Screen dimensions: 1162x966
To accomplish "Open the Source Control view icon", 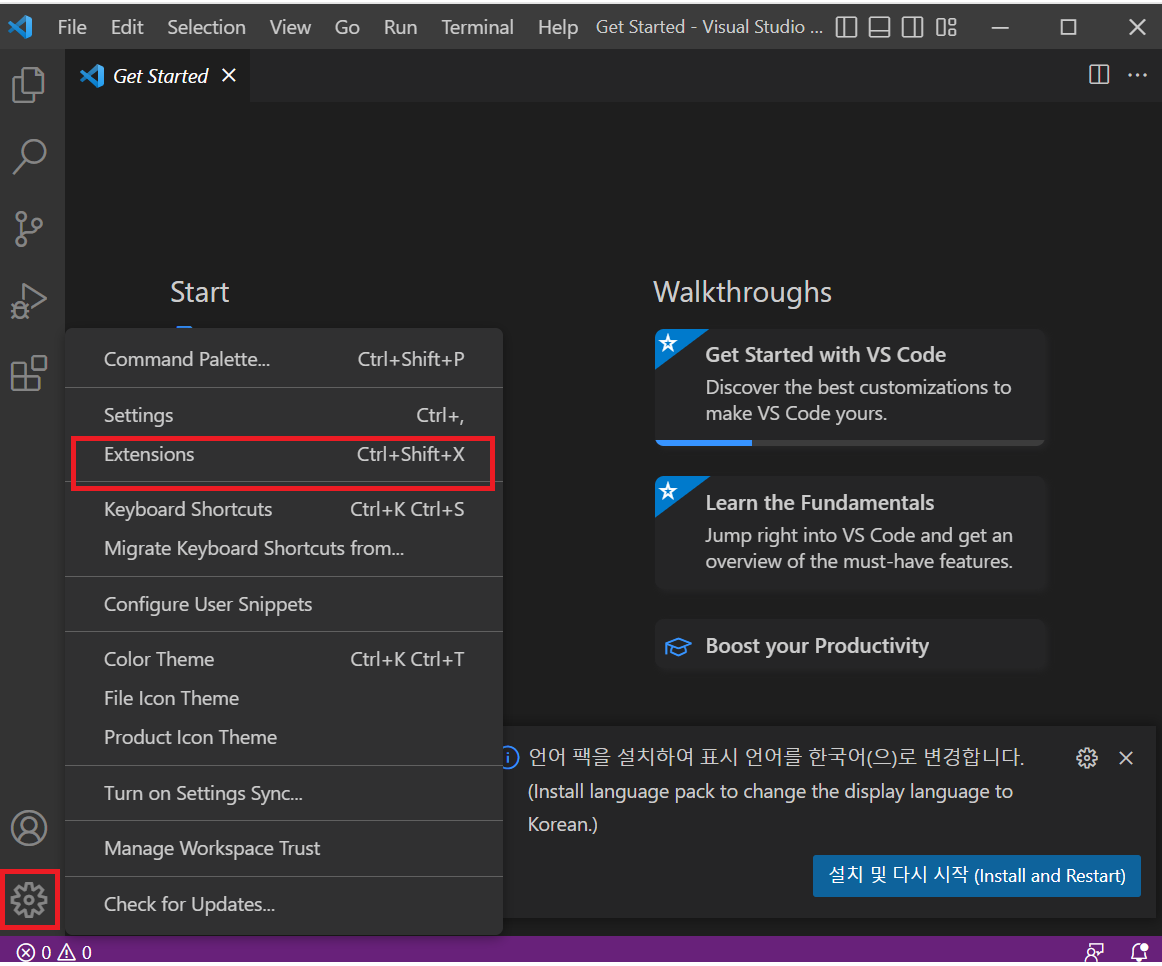I will coord(29,229).
